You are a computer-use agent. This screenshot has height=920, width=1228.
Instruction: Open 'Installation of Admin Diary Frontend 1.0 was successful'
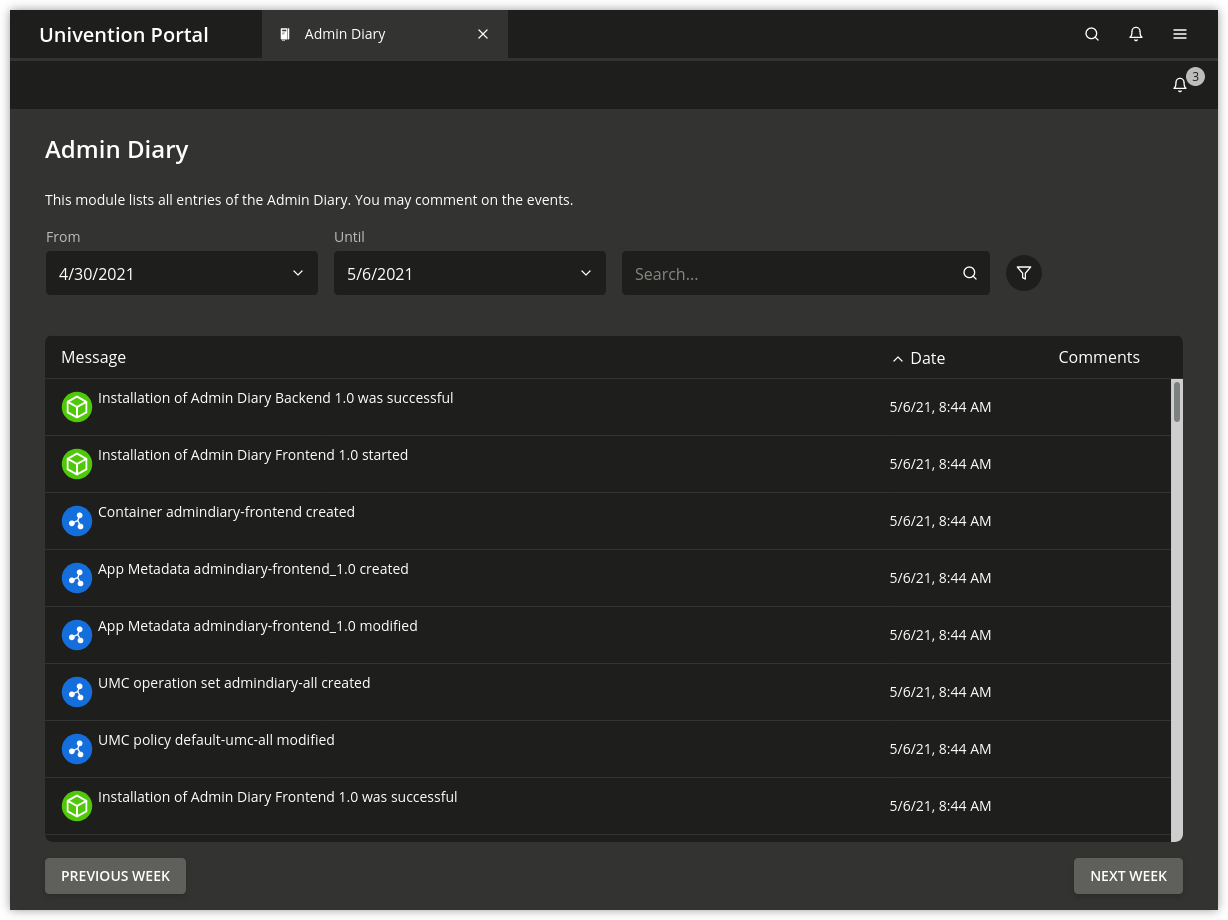click(x=277, y=797)
